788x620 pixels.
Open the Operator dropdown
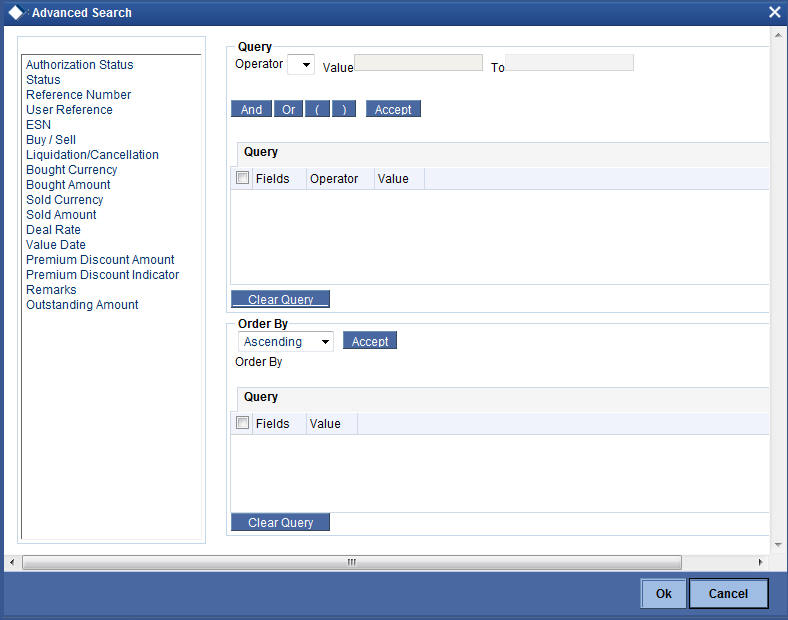[x=301, y=65]
